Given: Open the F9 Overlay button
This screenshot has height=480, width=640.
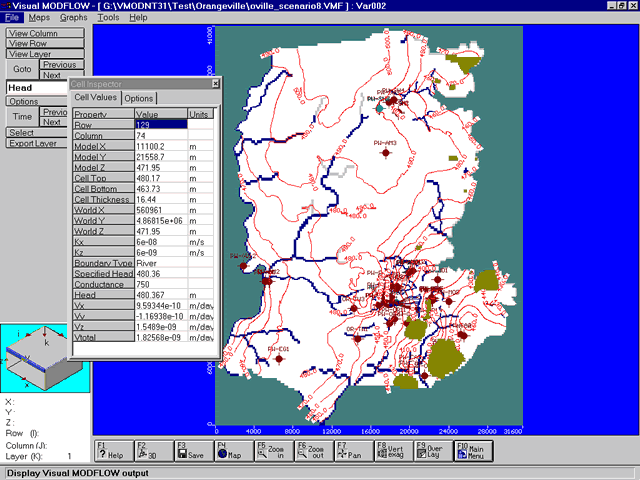Looking at the screenshot, I should click(x=433, y=451).
